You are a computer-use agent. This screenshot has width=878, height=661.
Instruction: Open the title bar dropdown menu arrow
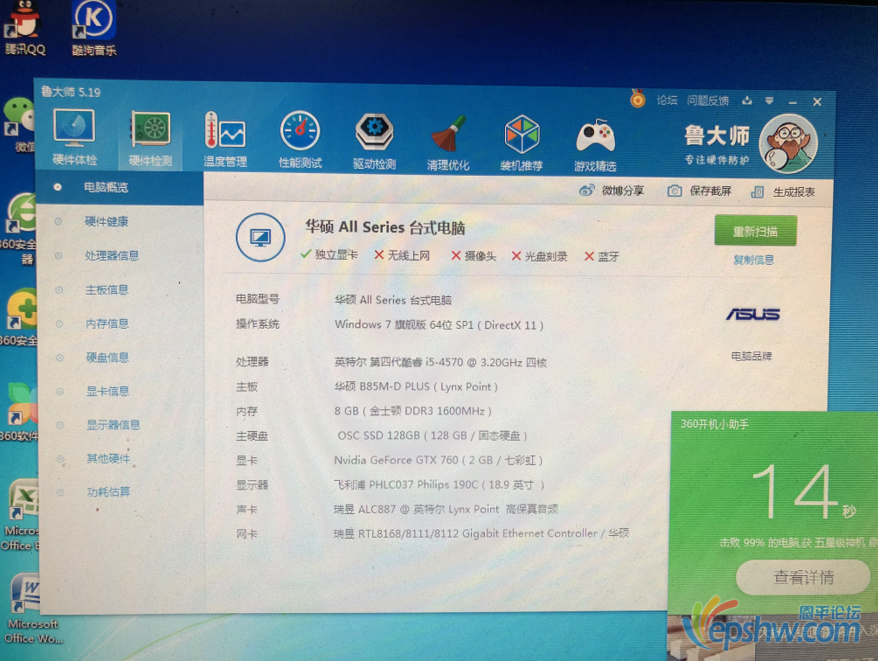tap(769, 101)
